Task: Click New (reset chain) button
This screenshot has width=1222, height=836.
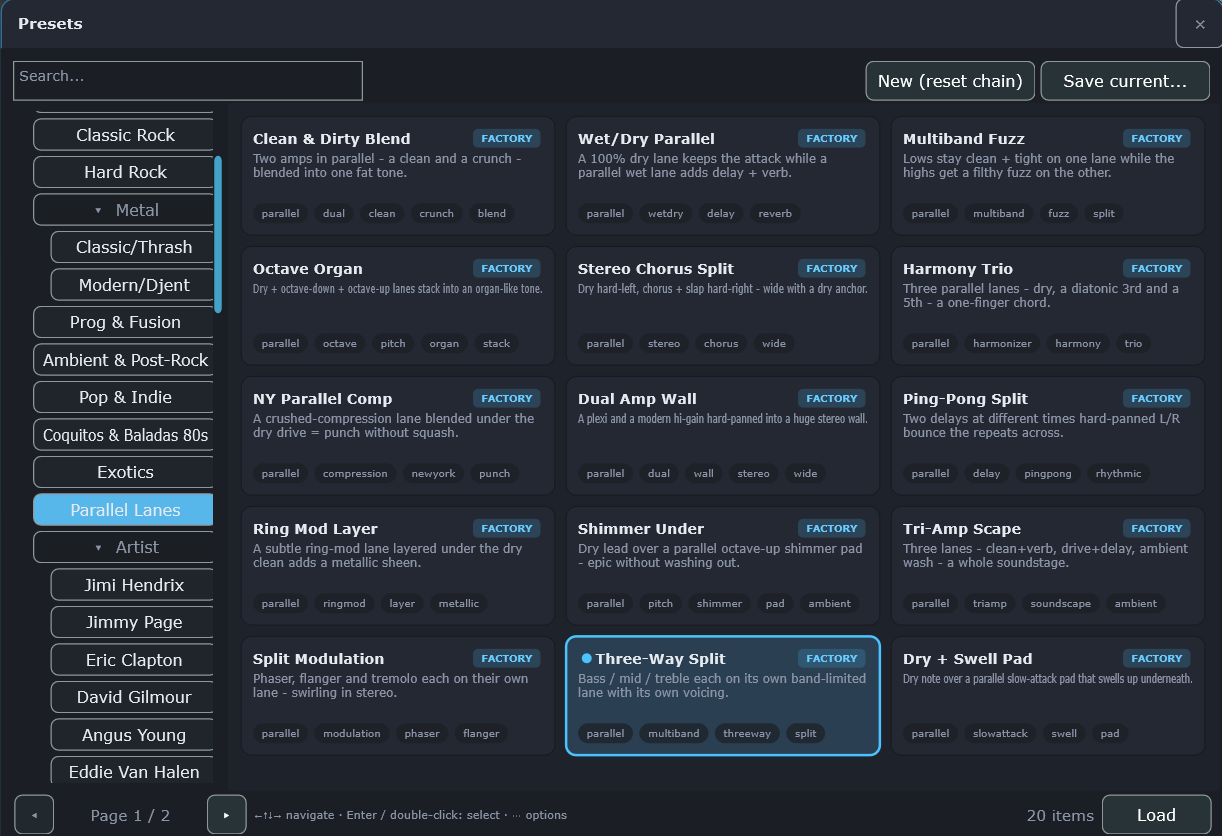Action: click(x=950, y=81)
